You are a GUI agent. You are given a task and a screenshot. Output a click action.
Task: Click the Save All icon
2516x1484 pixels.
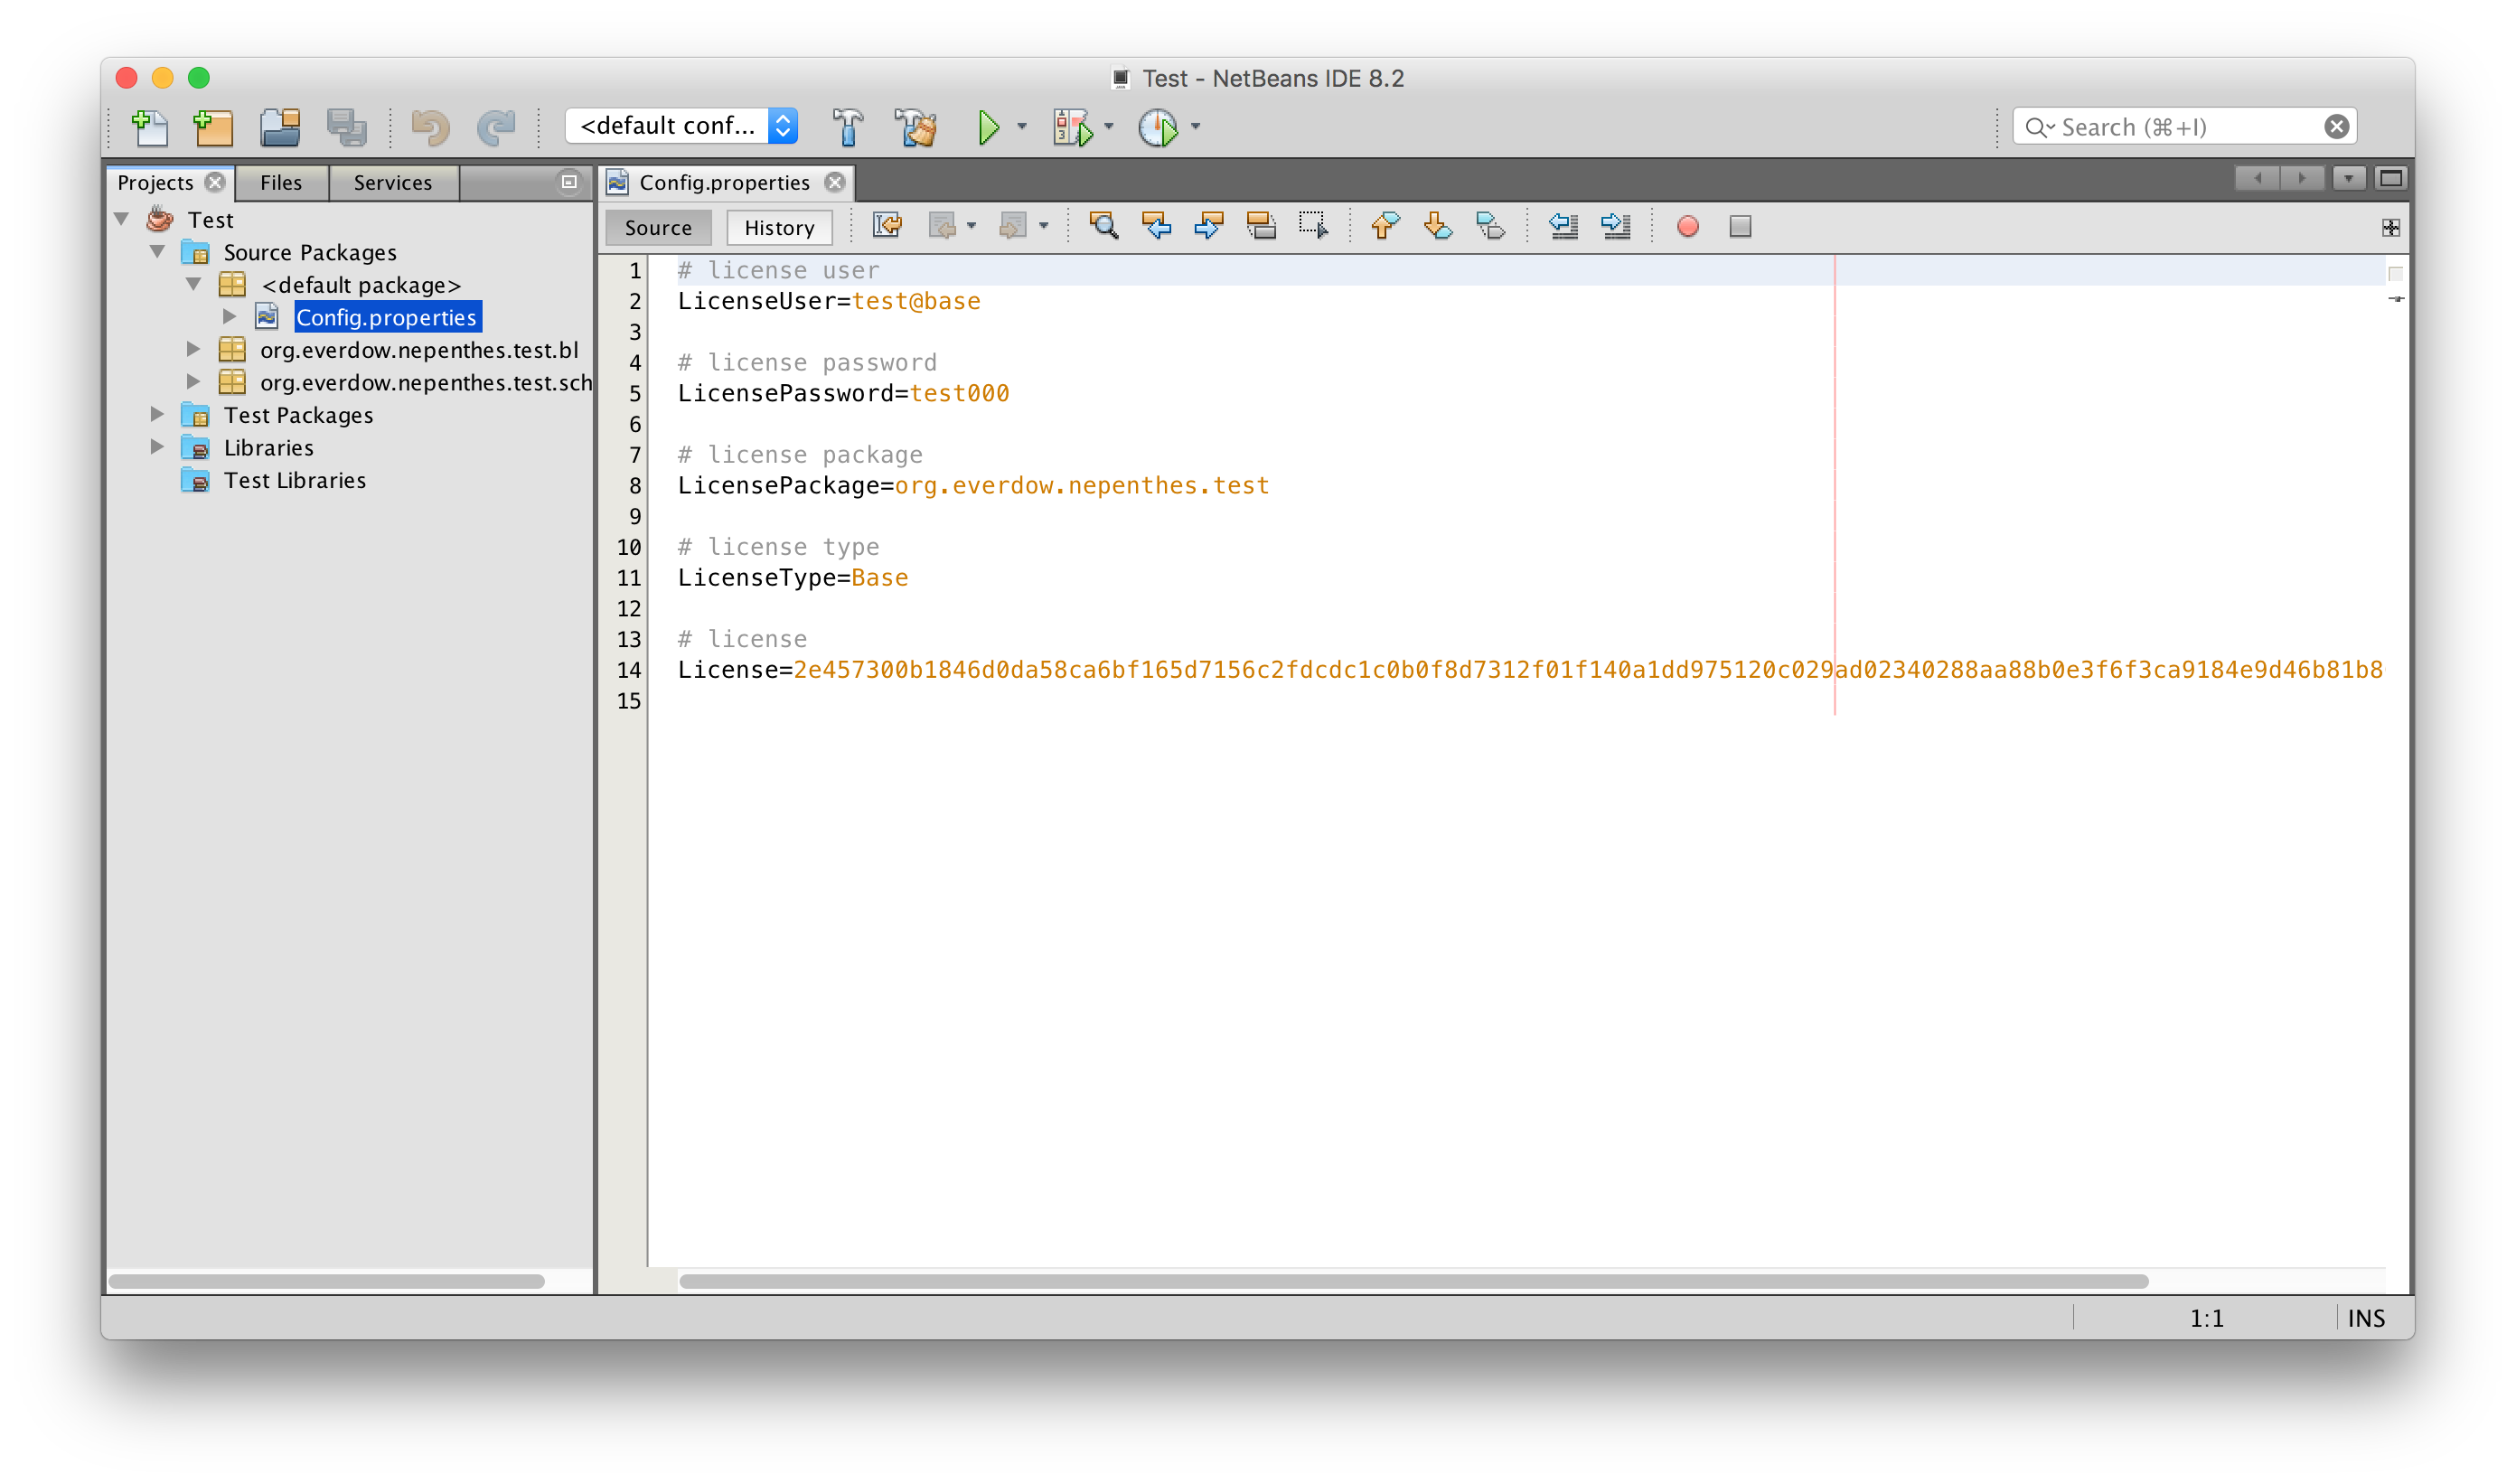[x=347, y=127]
